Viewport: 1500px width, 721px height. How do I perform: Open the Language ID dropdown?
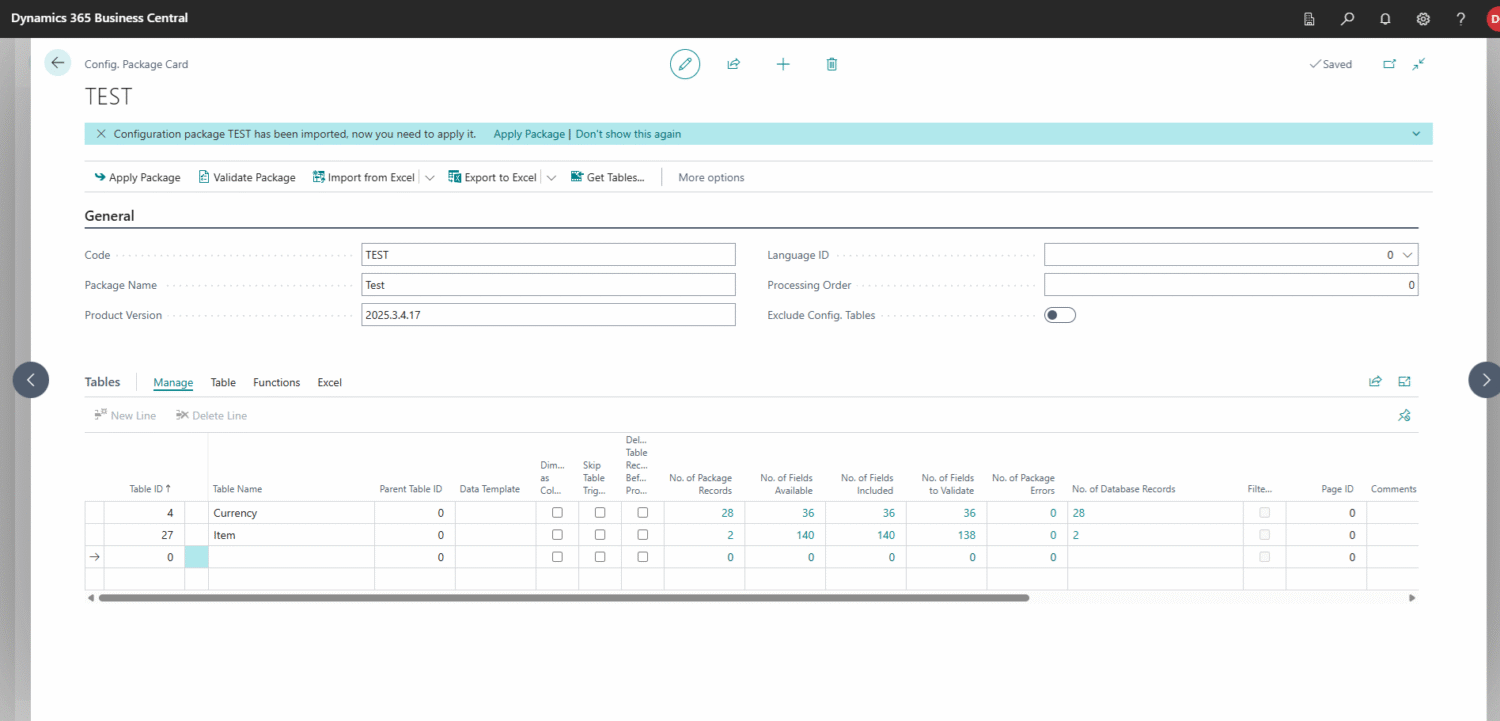click(1408, 255)
